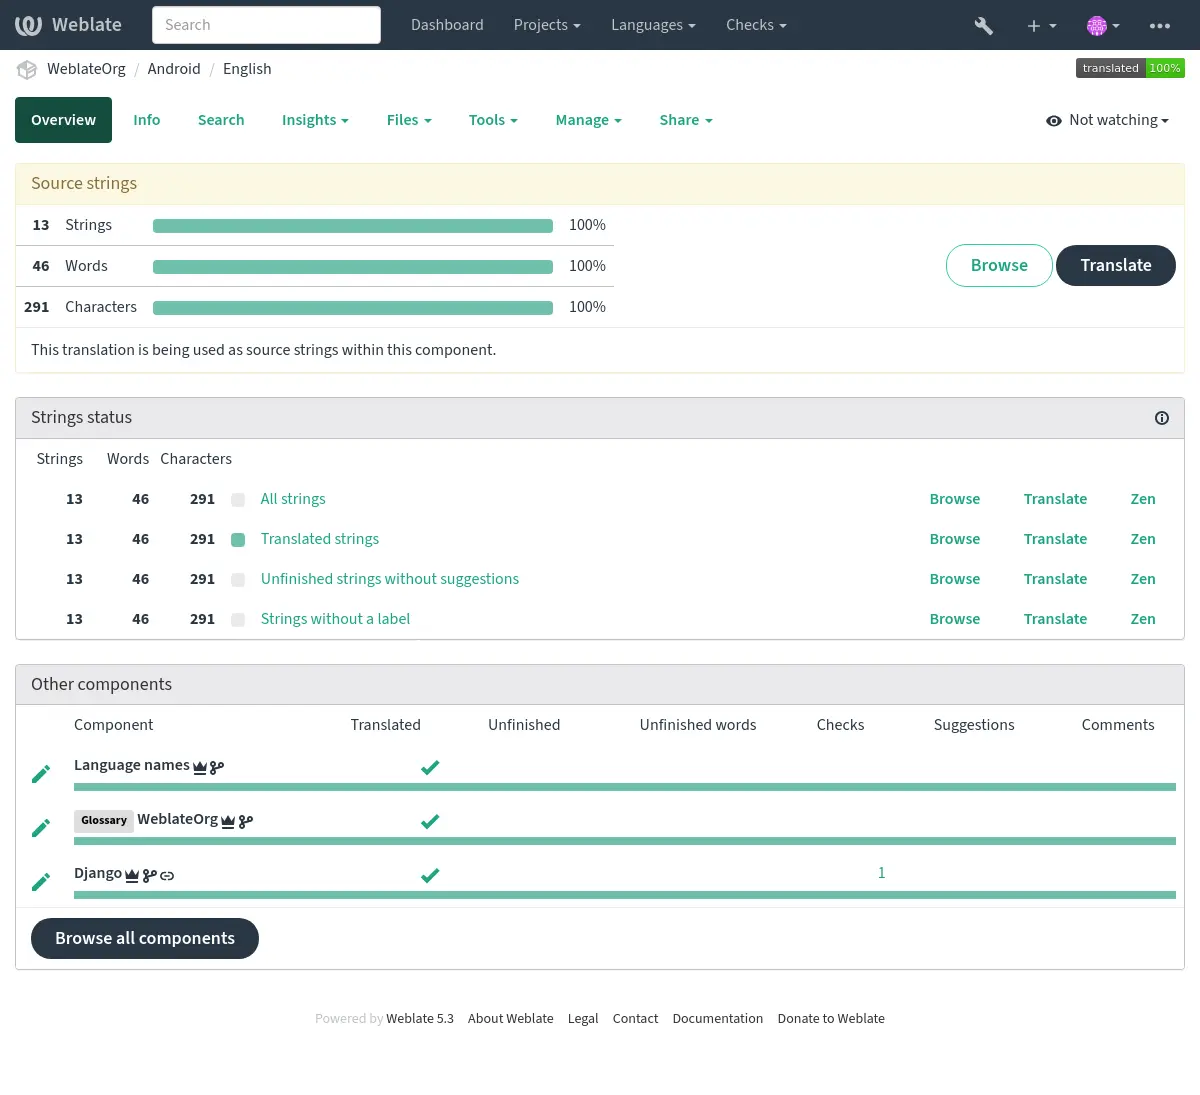Open Unfinished strings without suggestions link
The image size is (1200, 1095).
tap(390, 579)
